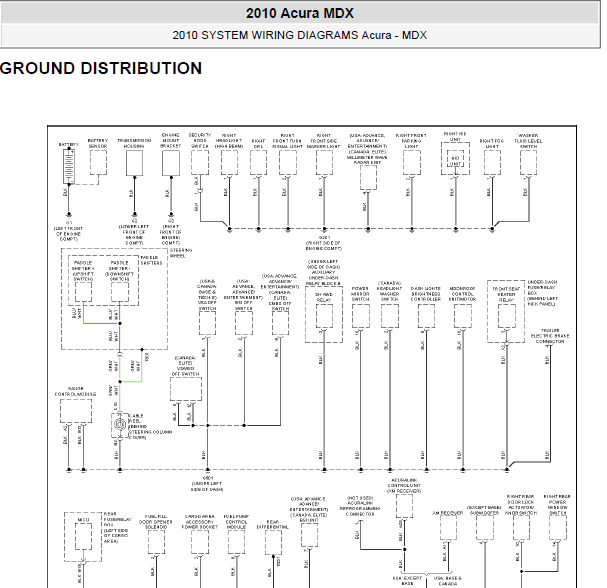The width and height of the screenshot is (607, 588).
Task: Click the Gauge Control Module box
Action: pos(76,411)
